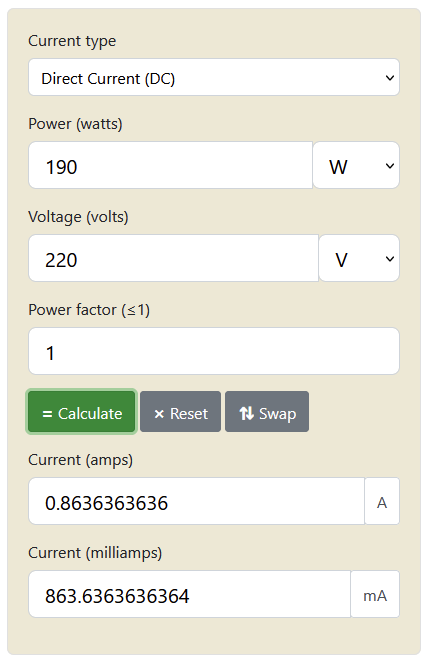Click the mA unit addon
Screen dimensions: 432x663
[x=375, y=594]
